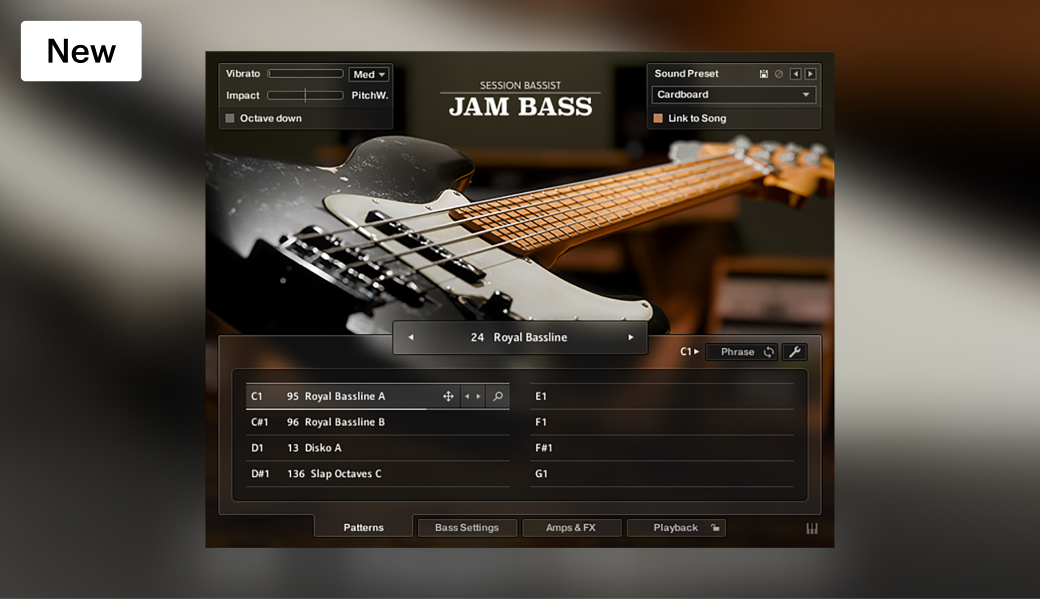Select the 136 Slap Octaves C pattern

click(x=377, y=474)
